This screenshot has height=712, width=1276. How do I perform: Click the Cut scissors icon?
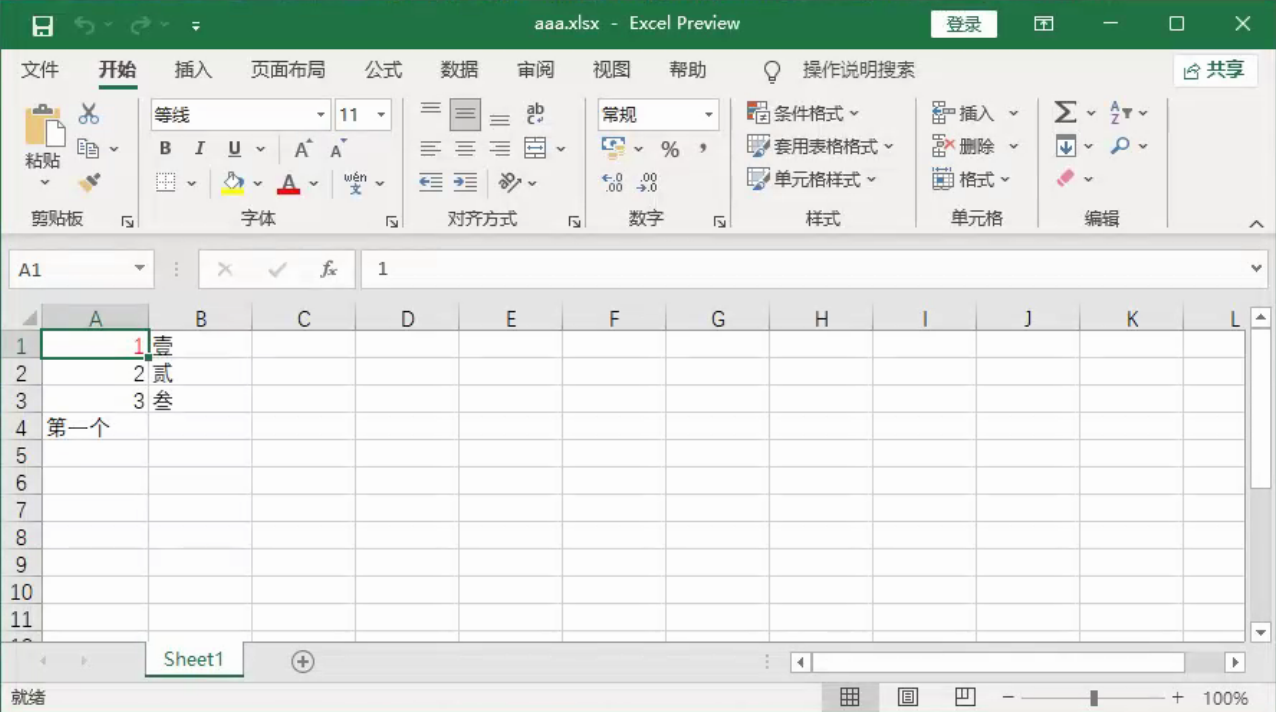pyautogui.click(x=89, y=114)
